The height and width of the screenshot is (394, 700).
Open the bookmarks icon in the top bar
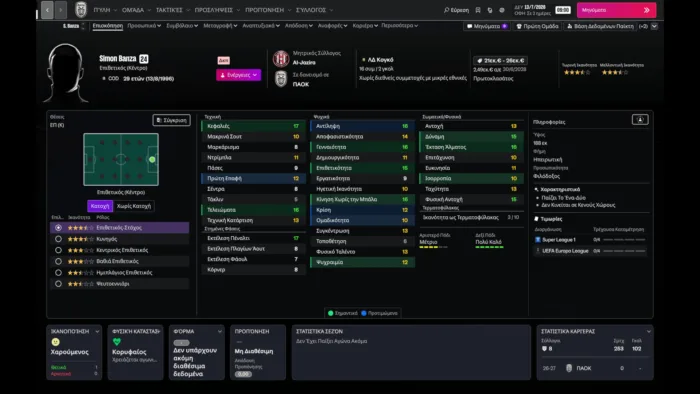(478, 10)
